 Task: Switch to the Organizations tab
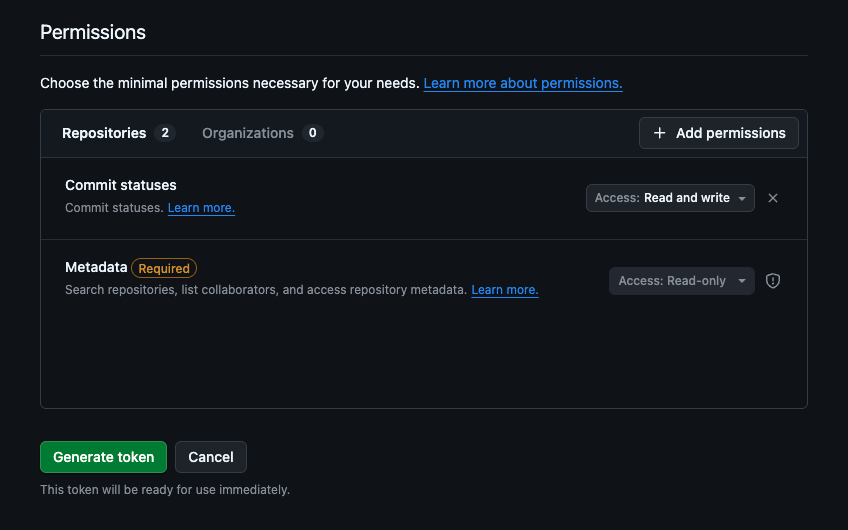point(262,133)
